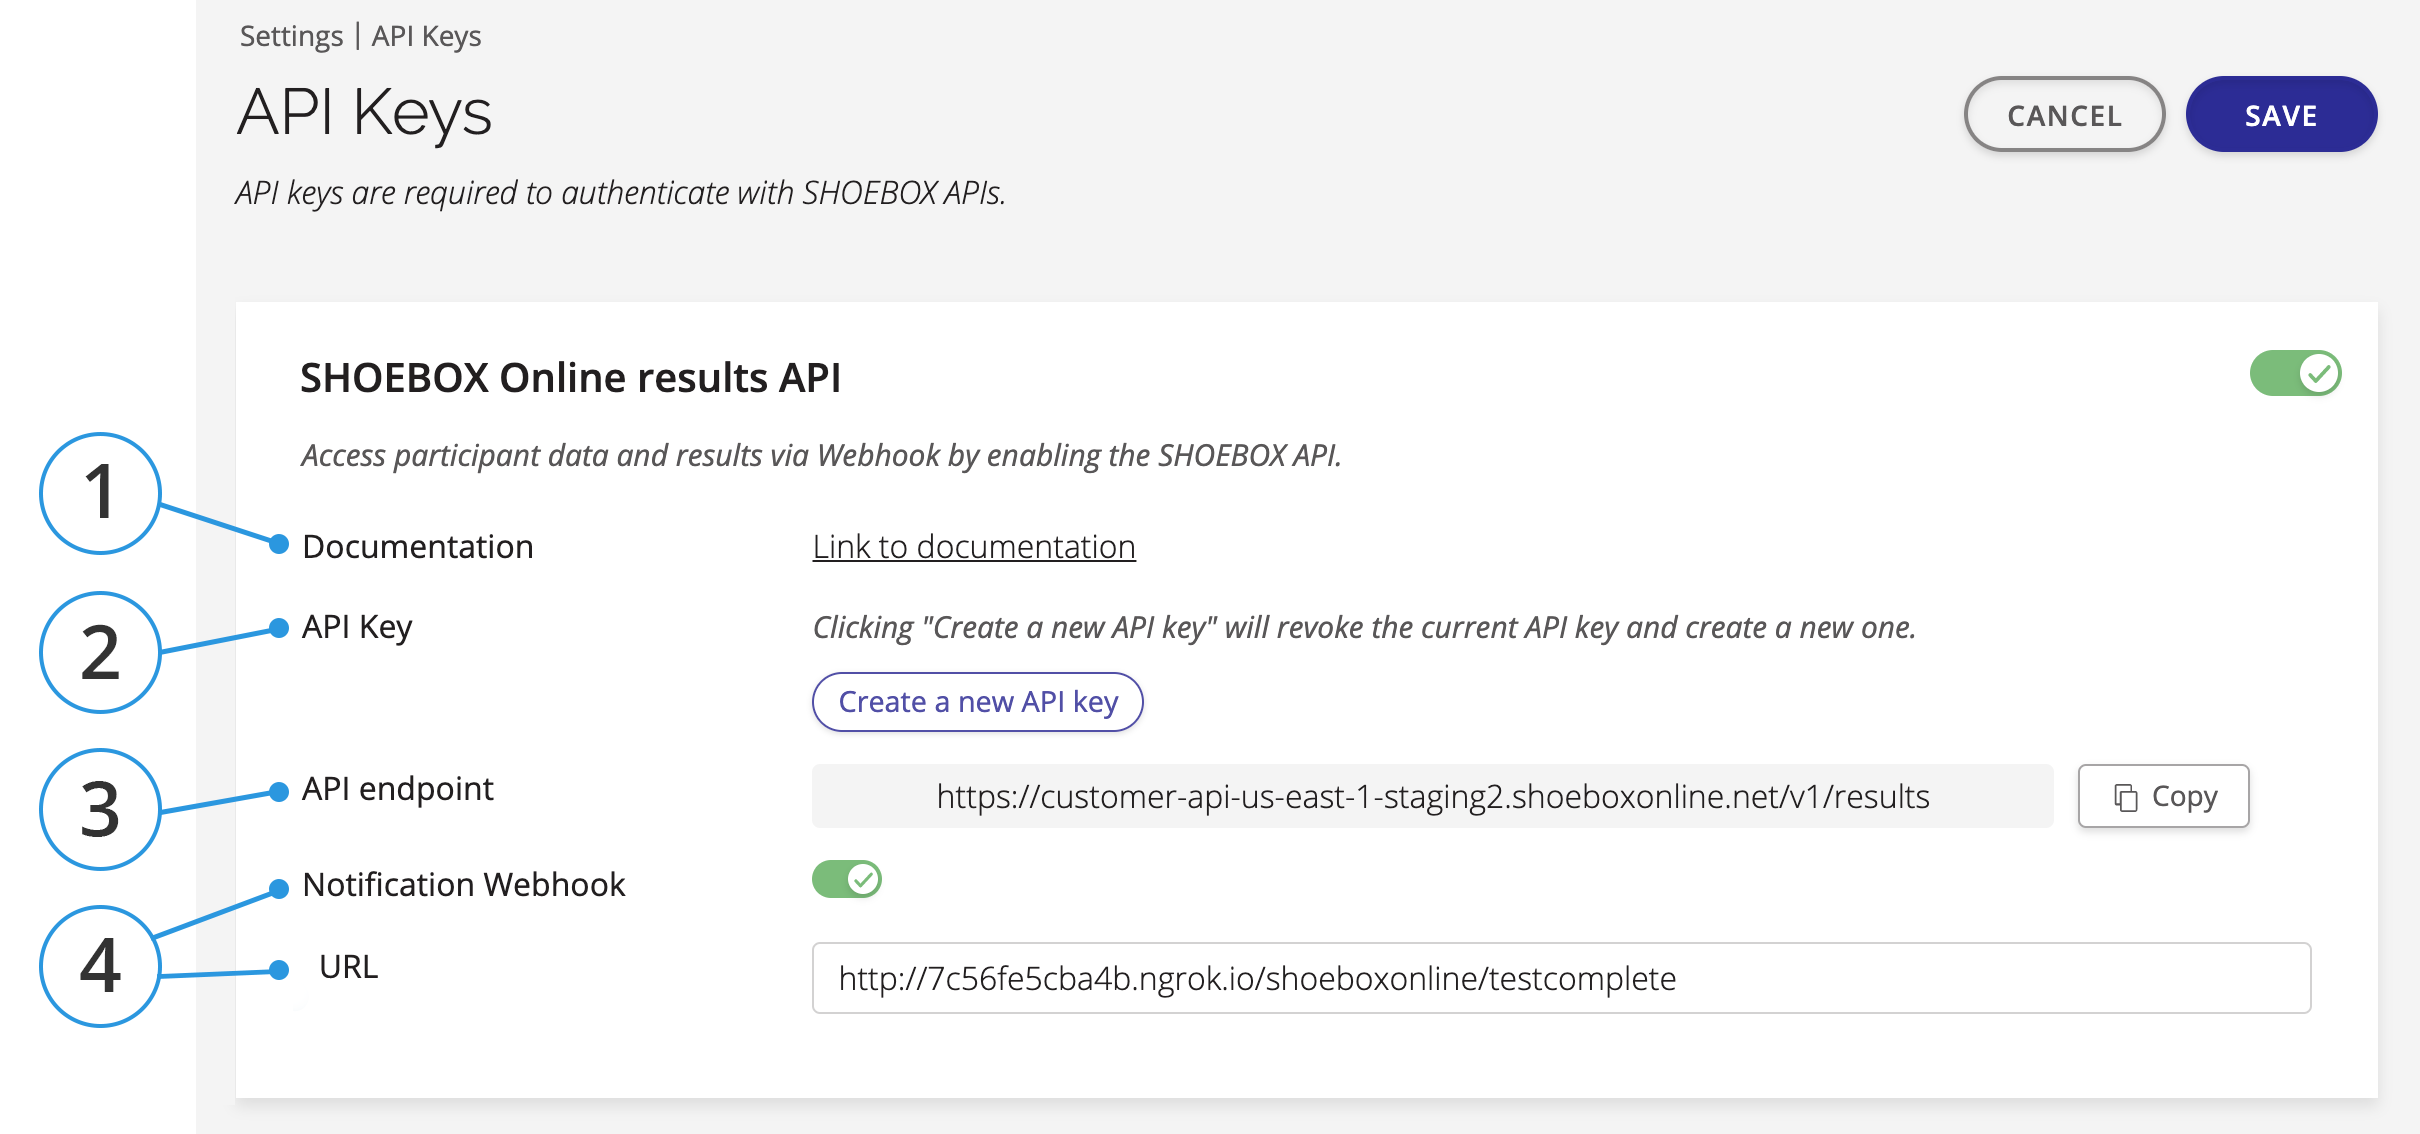Disable the Notification Webhook toggle
This screenshot has height=1134, width=2420.
(847, 879)
